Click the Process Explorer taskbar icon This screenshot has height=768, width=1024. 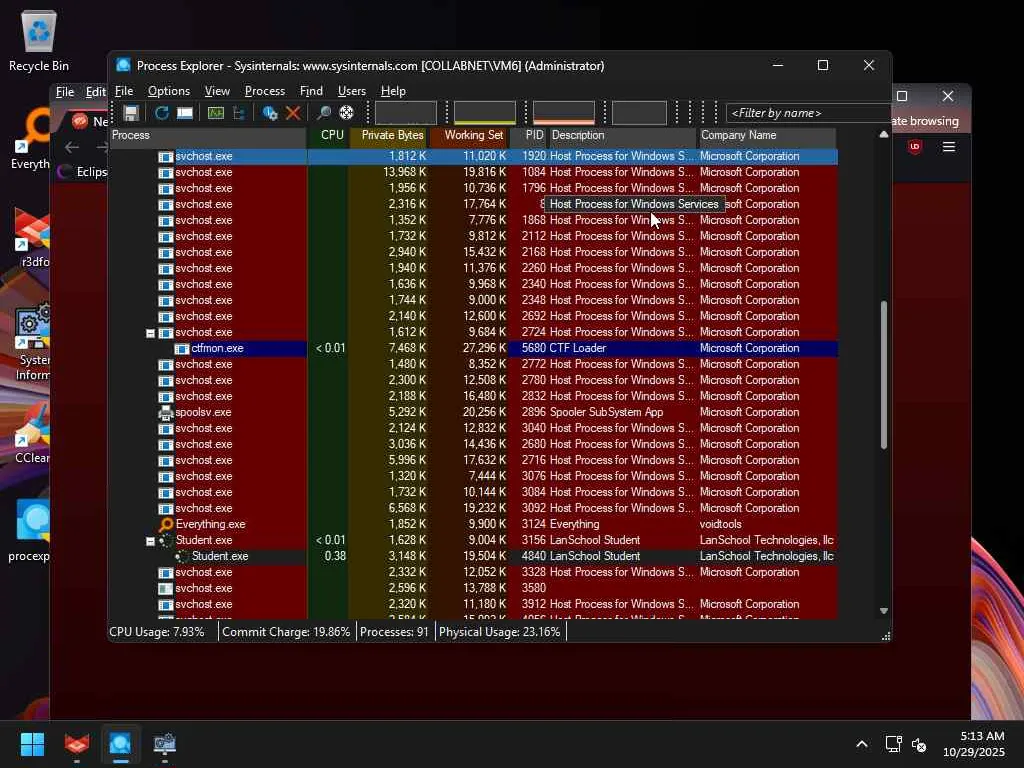click(x=120, y=744)
